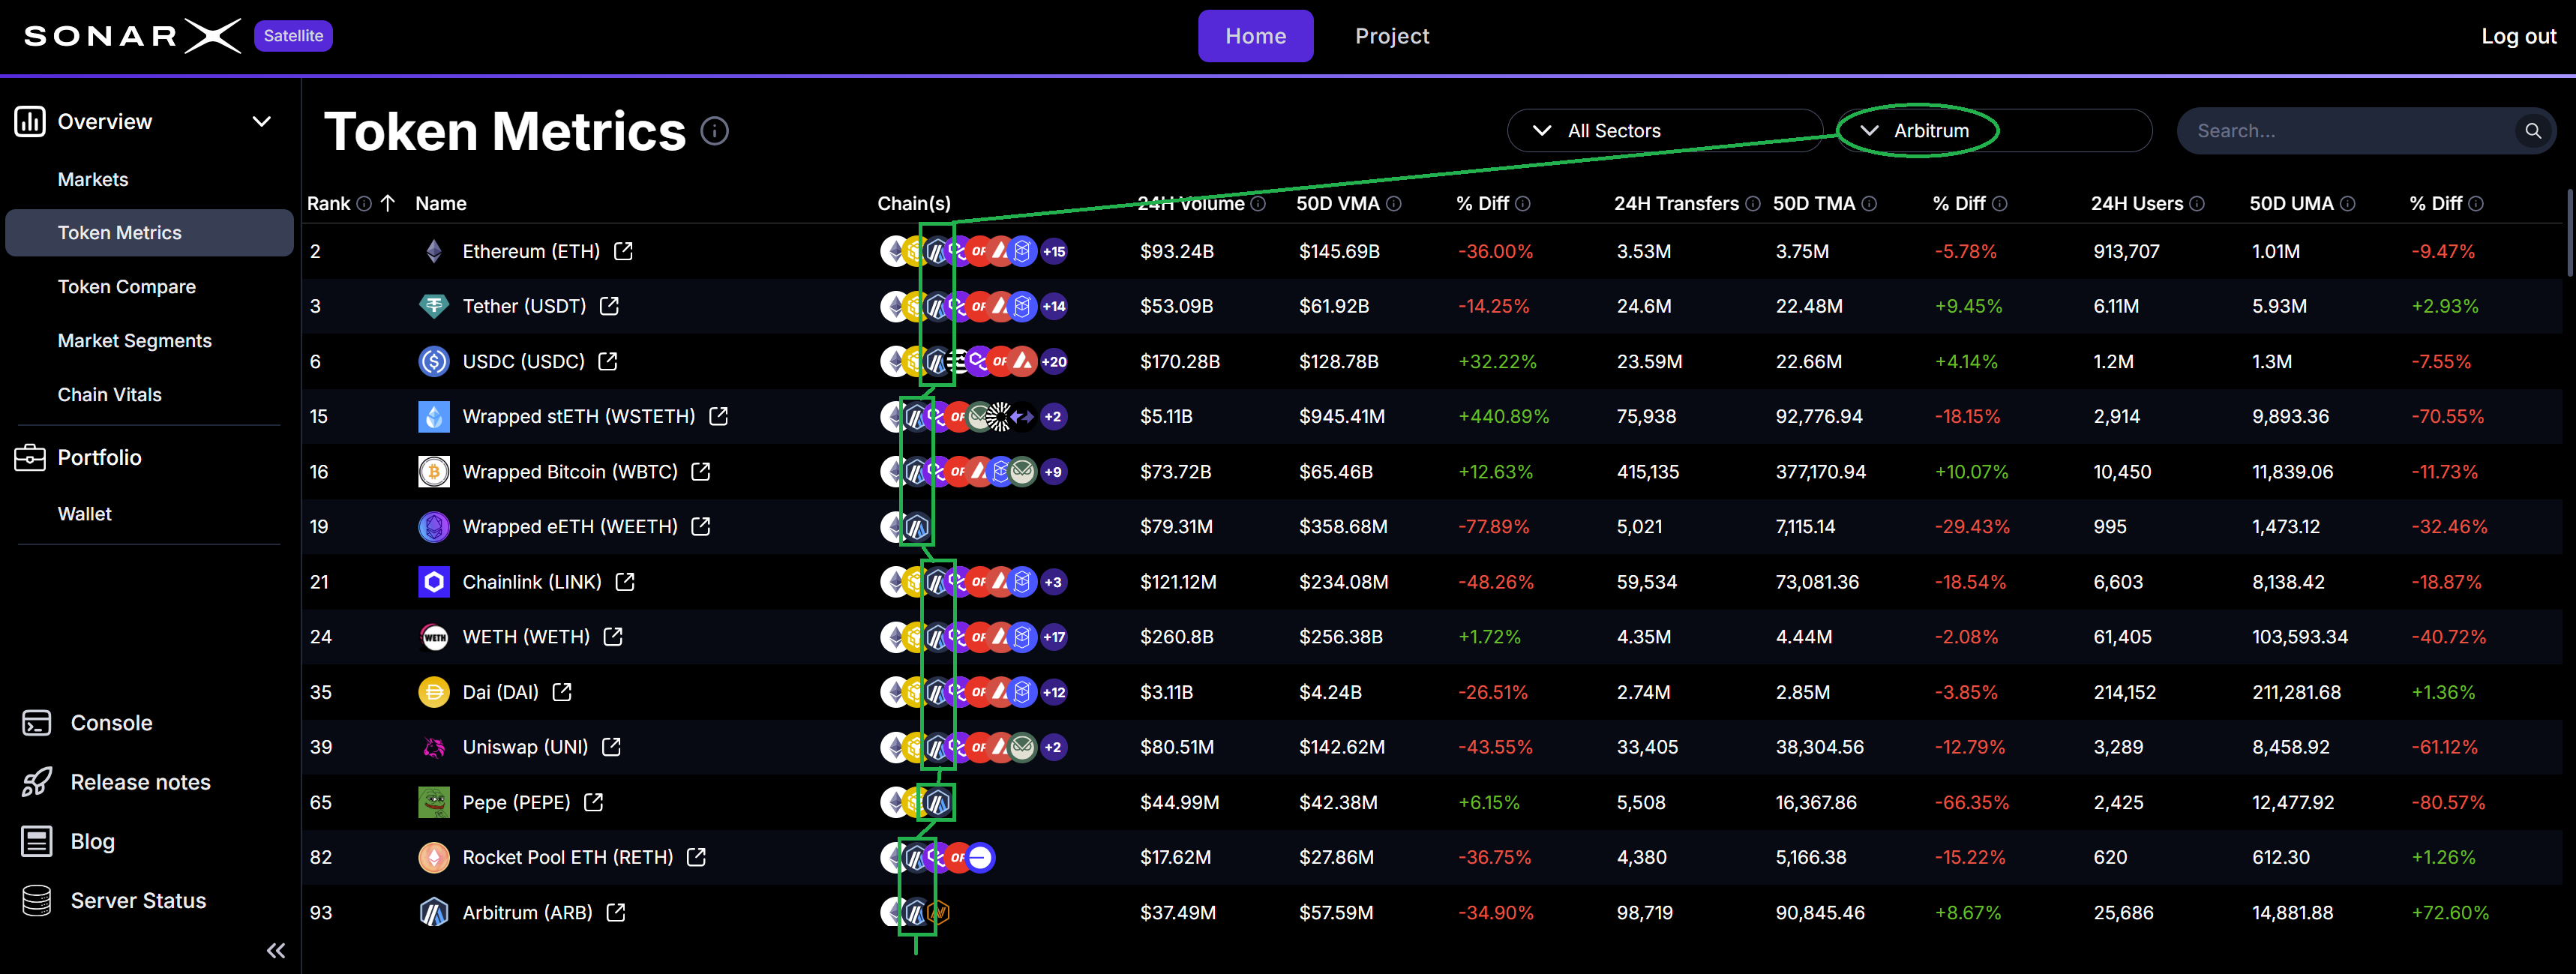This screenshot has width=2576, height=974.
Task: Open Token Compare from the sidebar
Action: [127, 286]
